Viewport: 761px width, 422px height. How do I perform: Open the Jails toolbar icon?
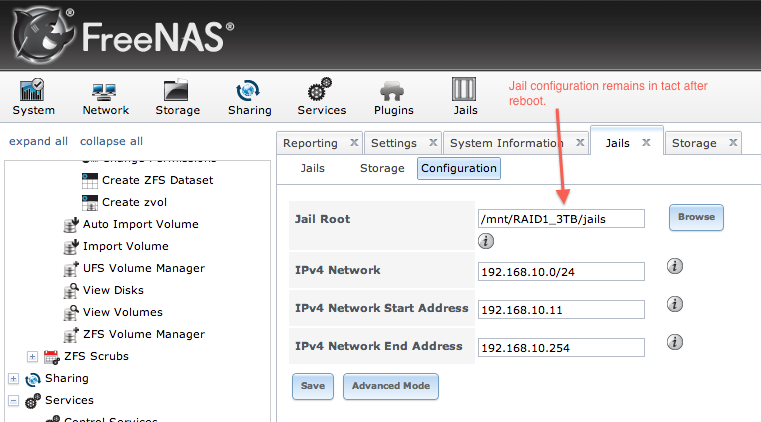point(464,89)
